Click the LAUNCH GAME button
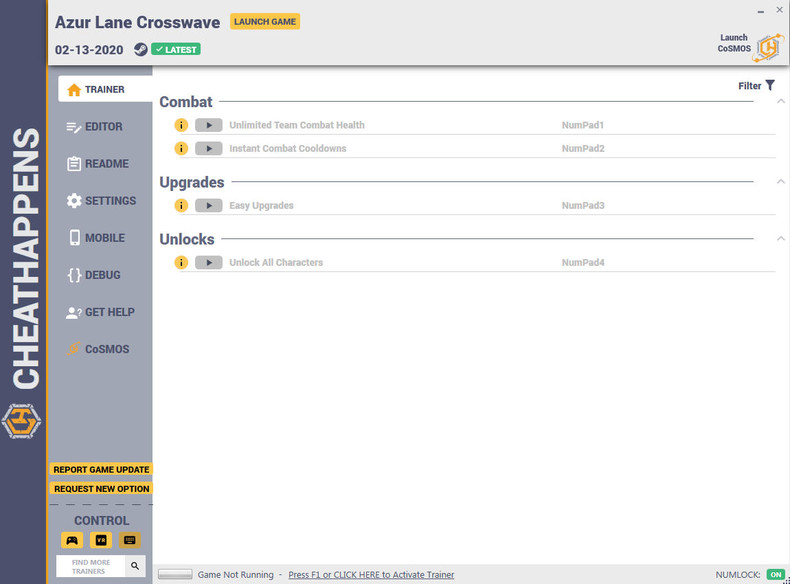 point(265,22)
